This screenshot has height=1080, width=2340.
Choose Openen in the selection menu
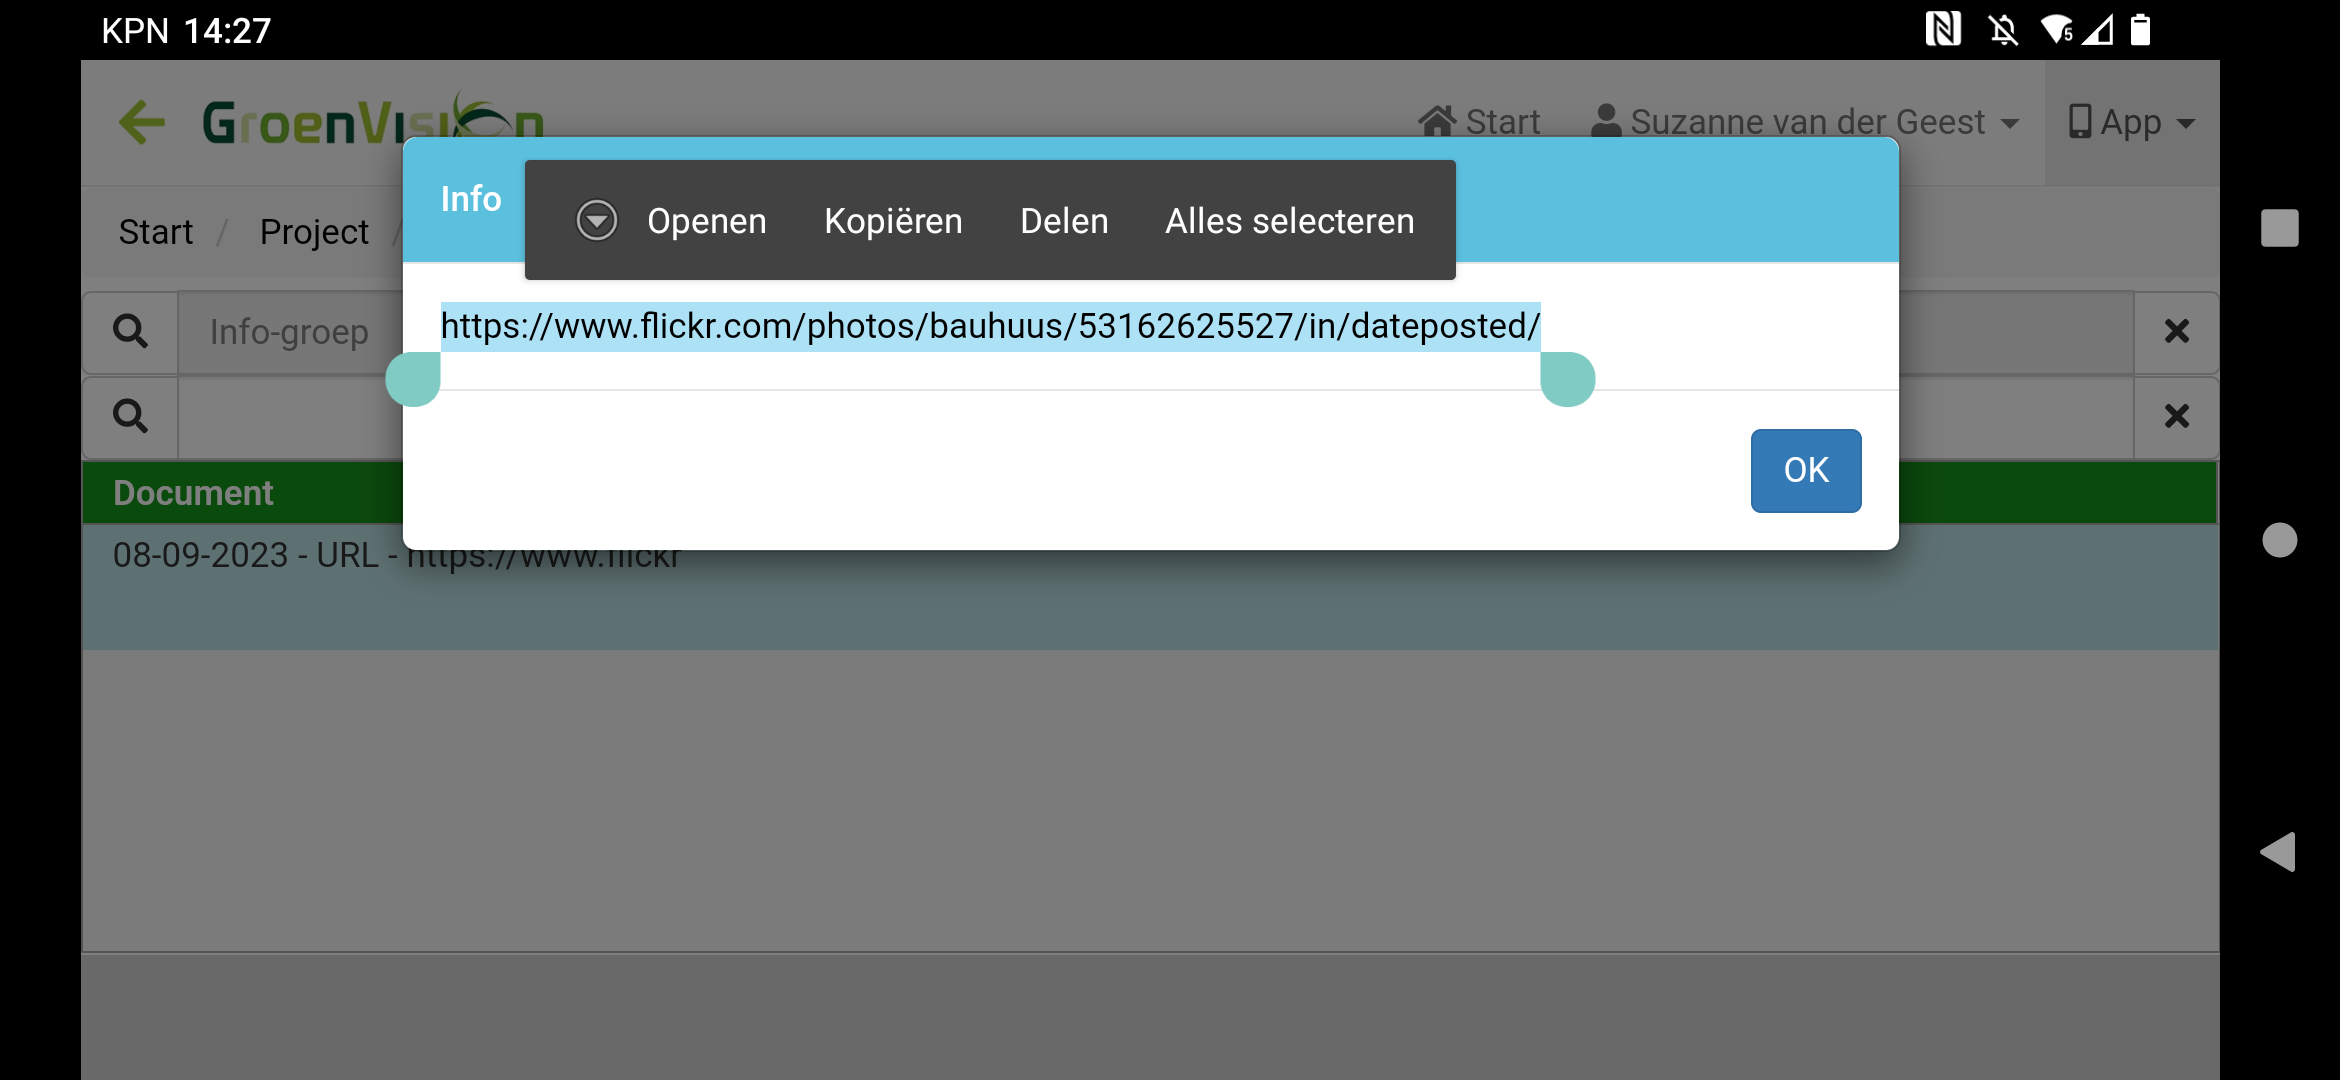tap(706, 221)
